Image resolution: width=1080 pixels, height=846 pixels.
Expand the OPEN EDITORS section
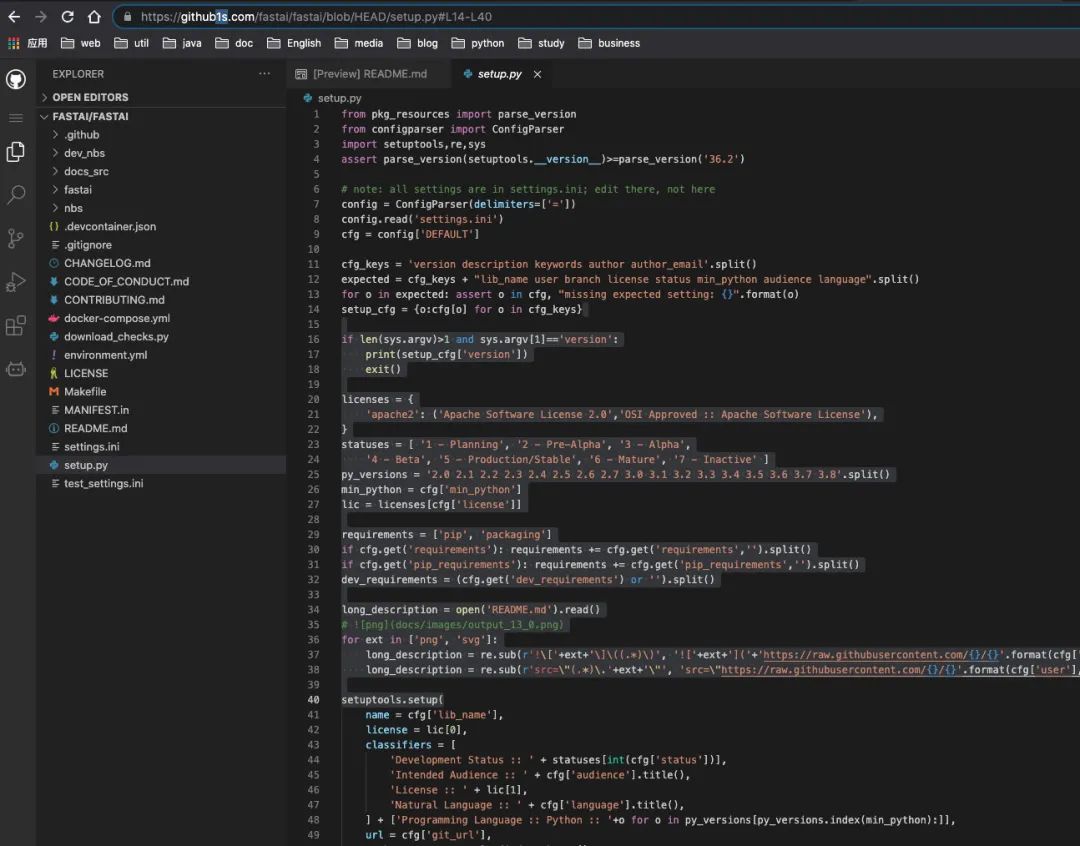(x=90, y=97)
